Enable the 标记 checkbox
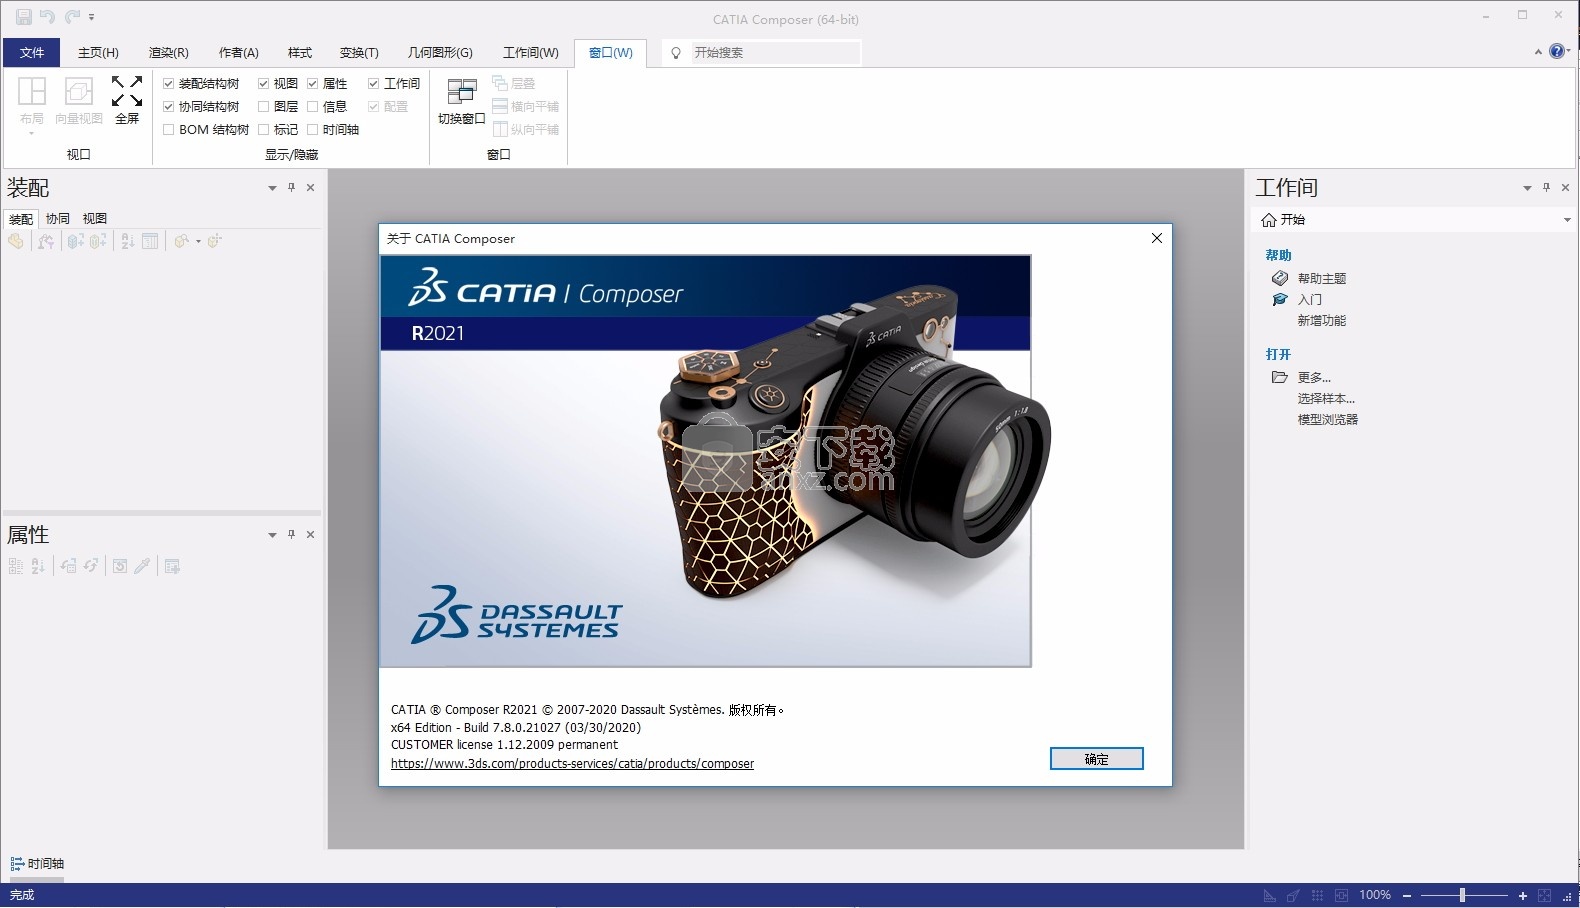1580x908 pixels. pyautogui.click(x=263, y=129)
